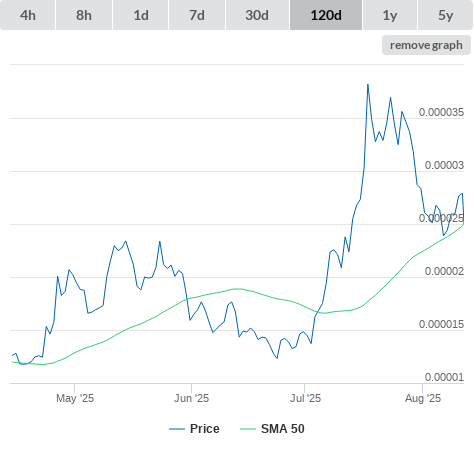Click the 0.000035 y-axis label
Viewport: 474px width, 455px height.
tap(441, 112)
